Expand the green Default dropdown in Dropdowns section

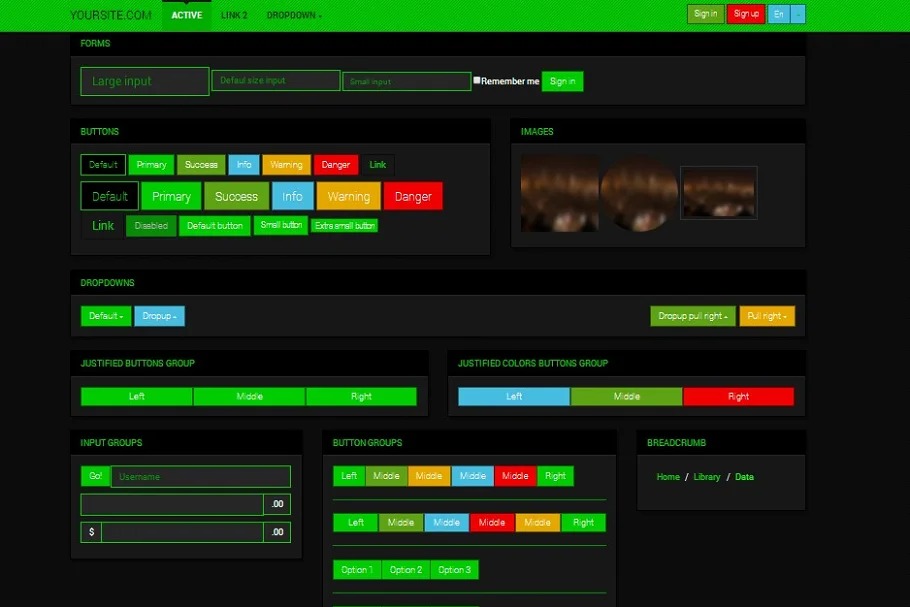[105, 316]
